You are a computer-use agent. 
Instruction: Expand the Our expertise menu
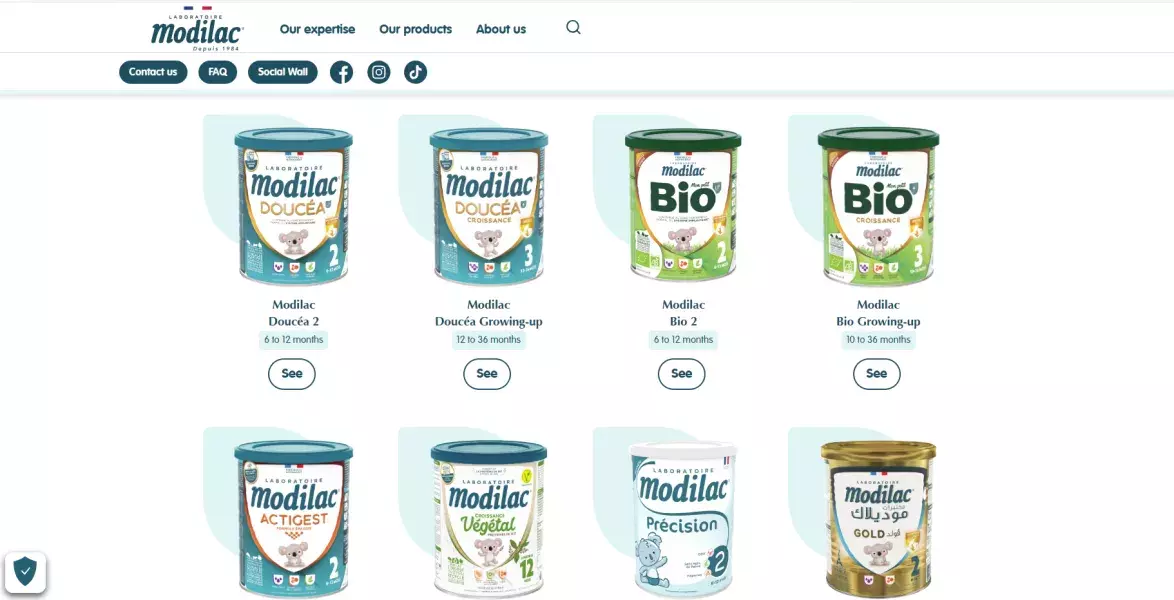pyautogui.click(x=317, y=29)
